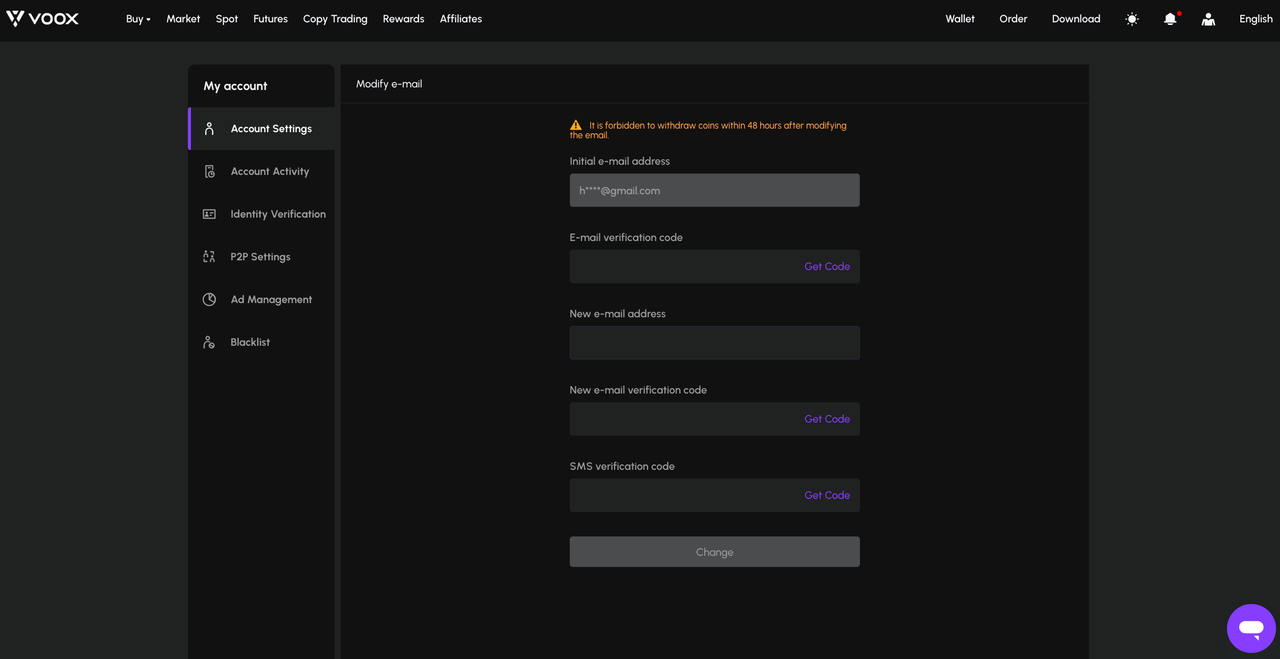Screen dimensions: 1280x659
Task: Click the Blacklist sidebar icon
Action: pos(209,342)
